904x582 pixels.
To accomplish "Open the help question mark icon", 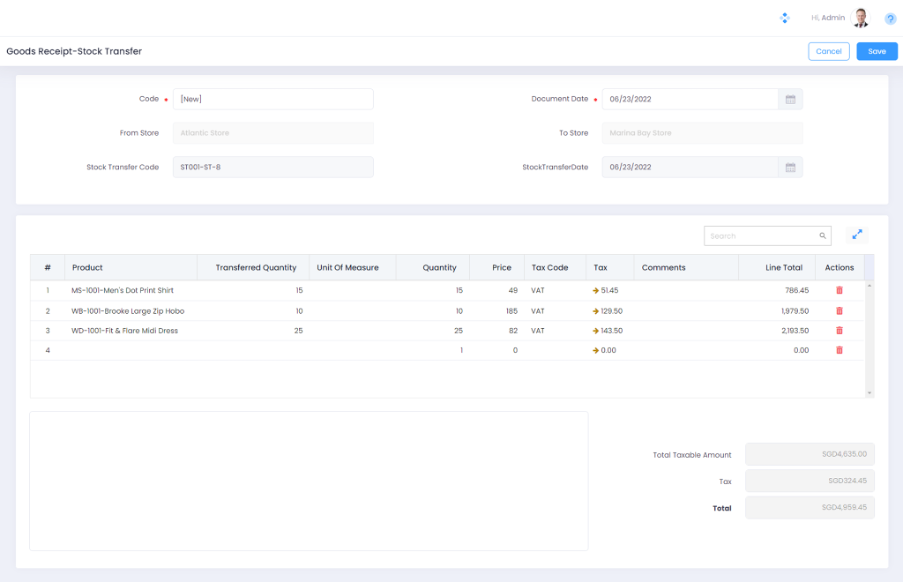I will pos(890,18).
